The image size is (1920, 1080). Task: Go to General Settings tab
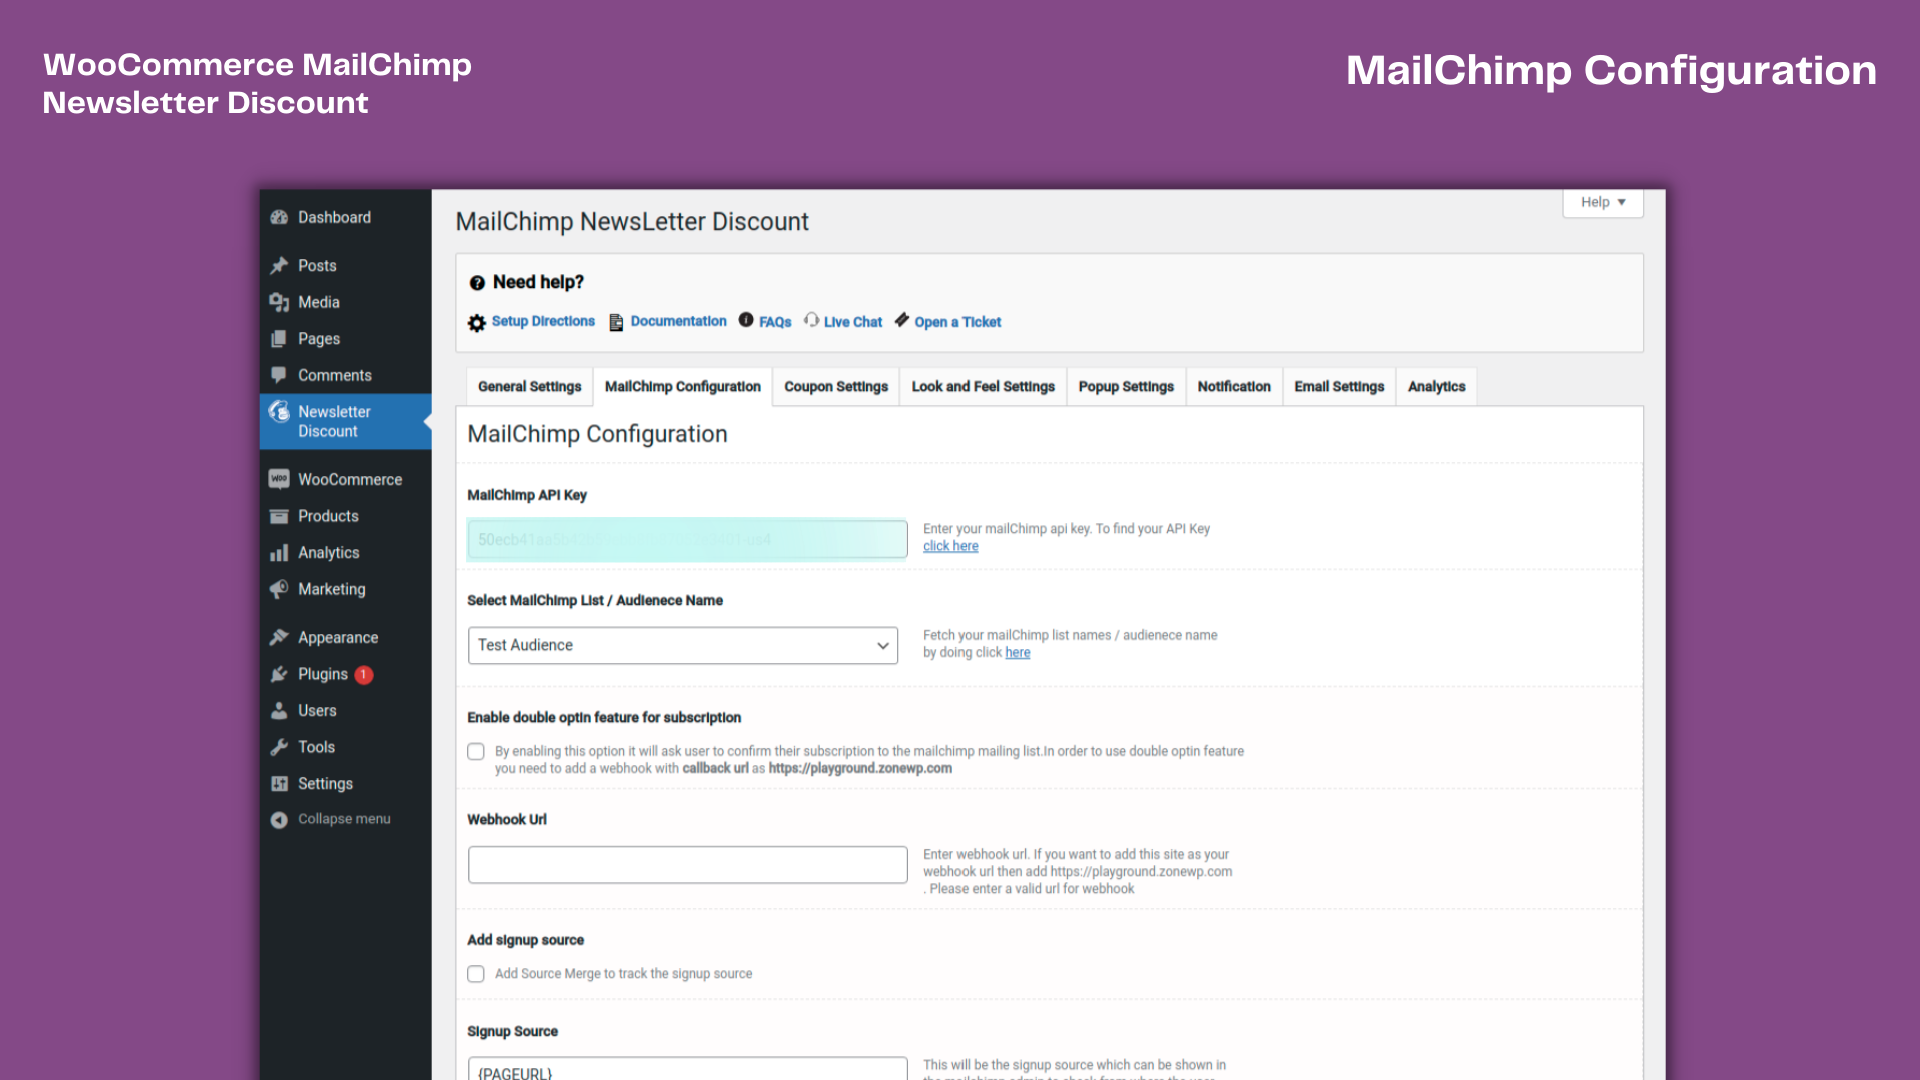[529, 387]
